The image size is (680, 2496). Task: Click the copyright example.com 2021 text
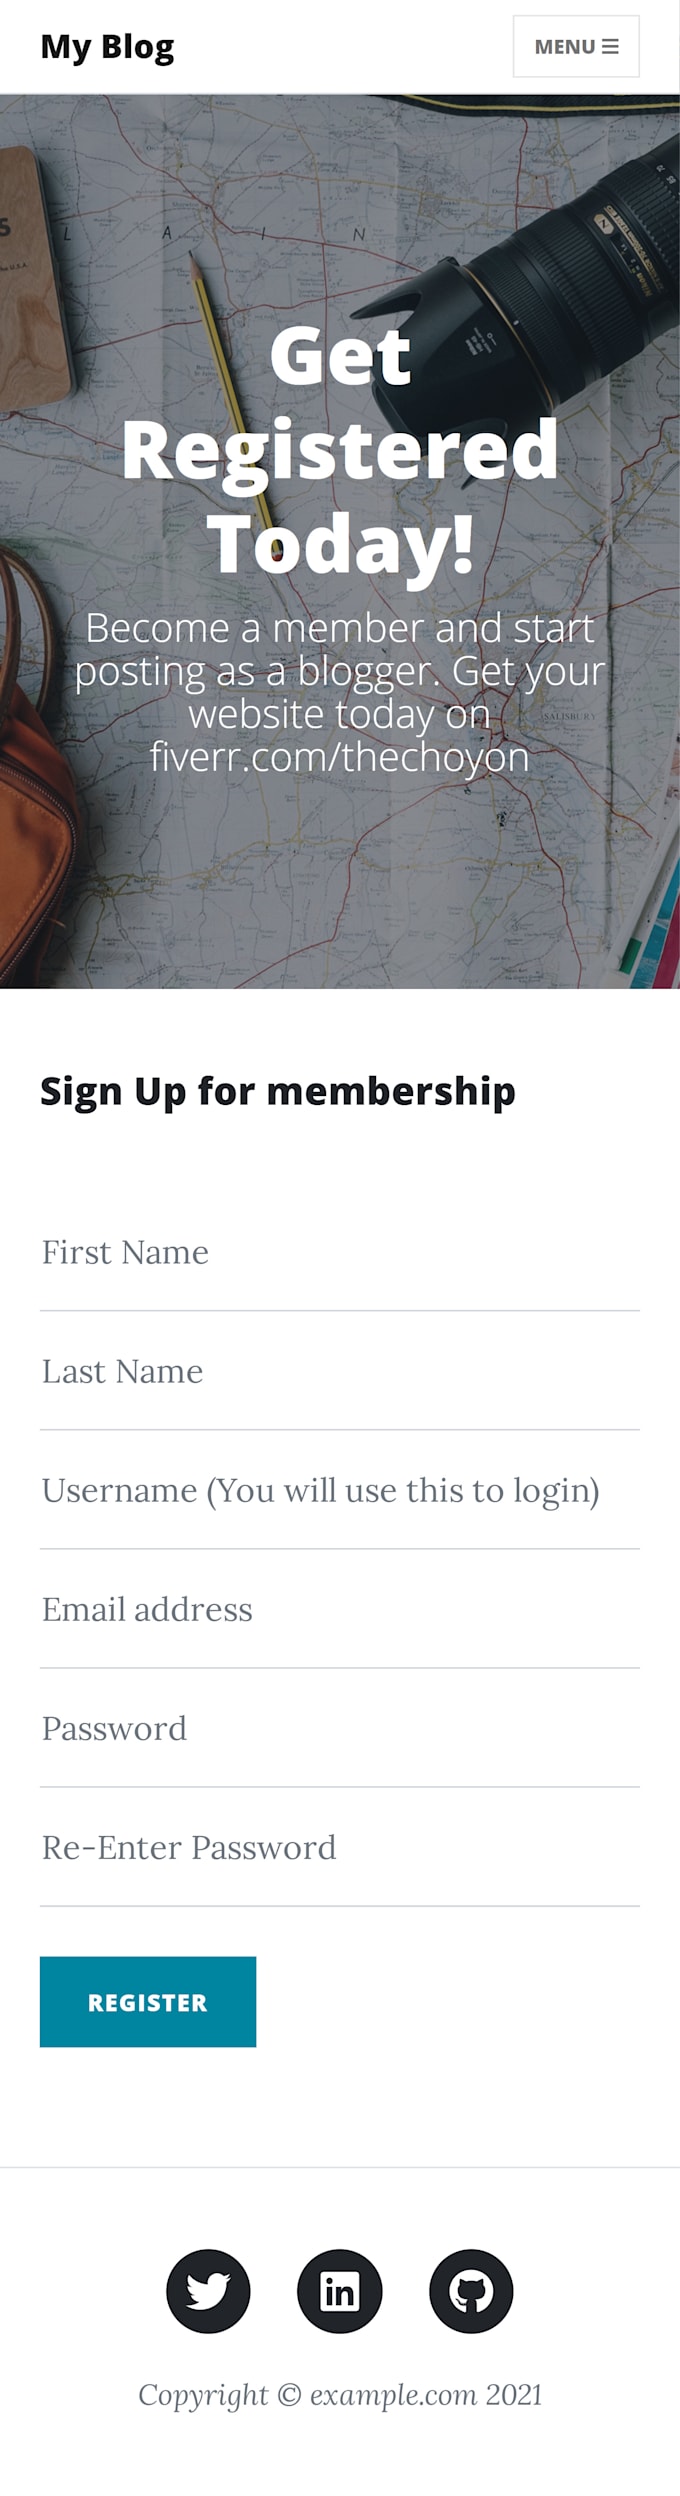[x=340, y=2395]
